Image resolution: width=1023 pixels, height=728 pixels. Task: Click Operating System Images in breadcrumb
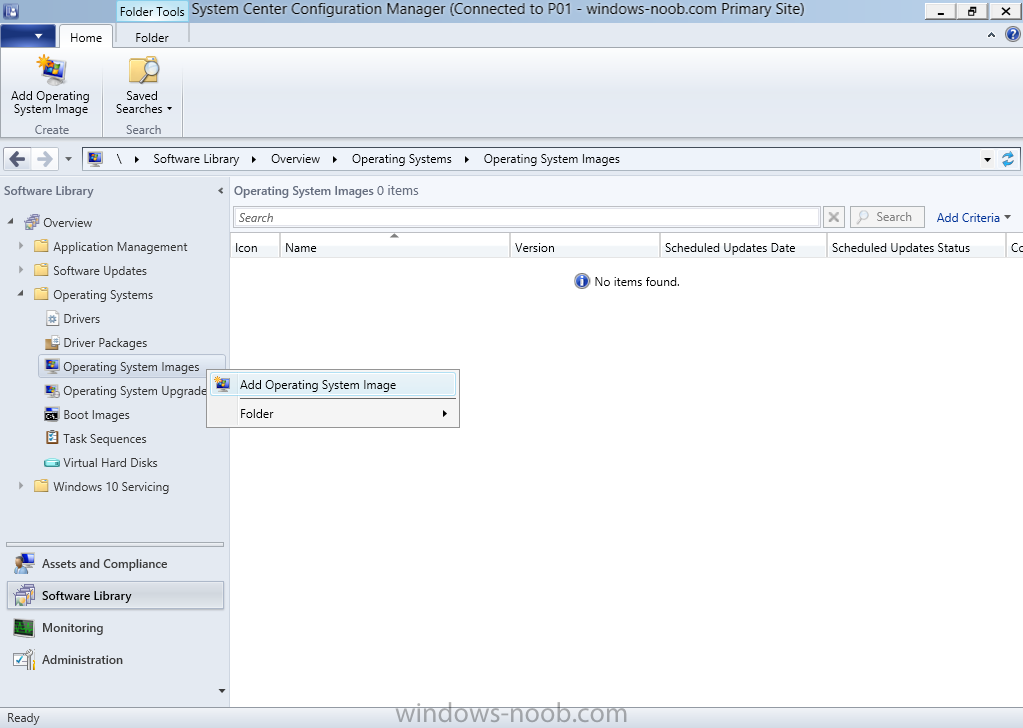point(551,159)
